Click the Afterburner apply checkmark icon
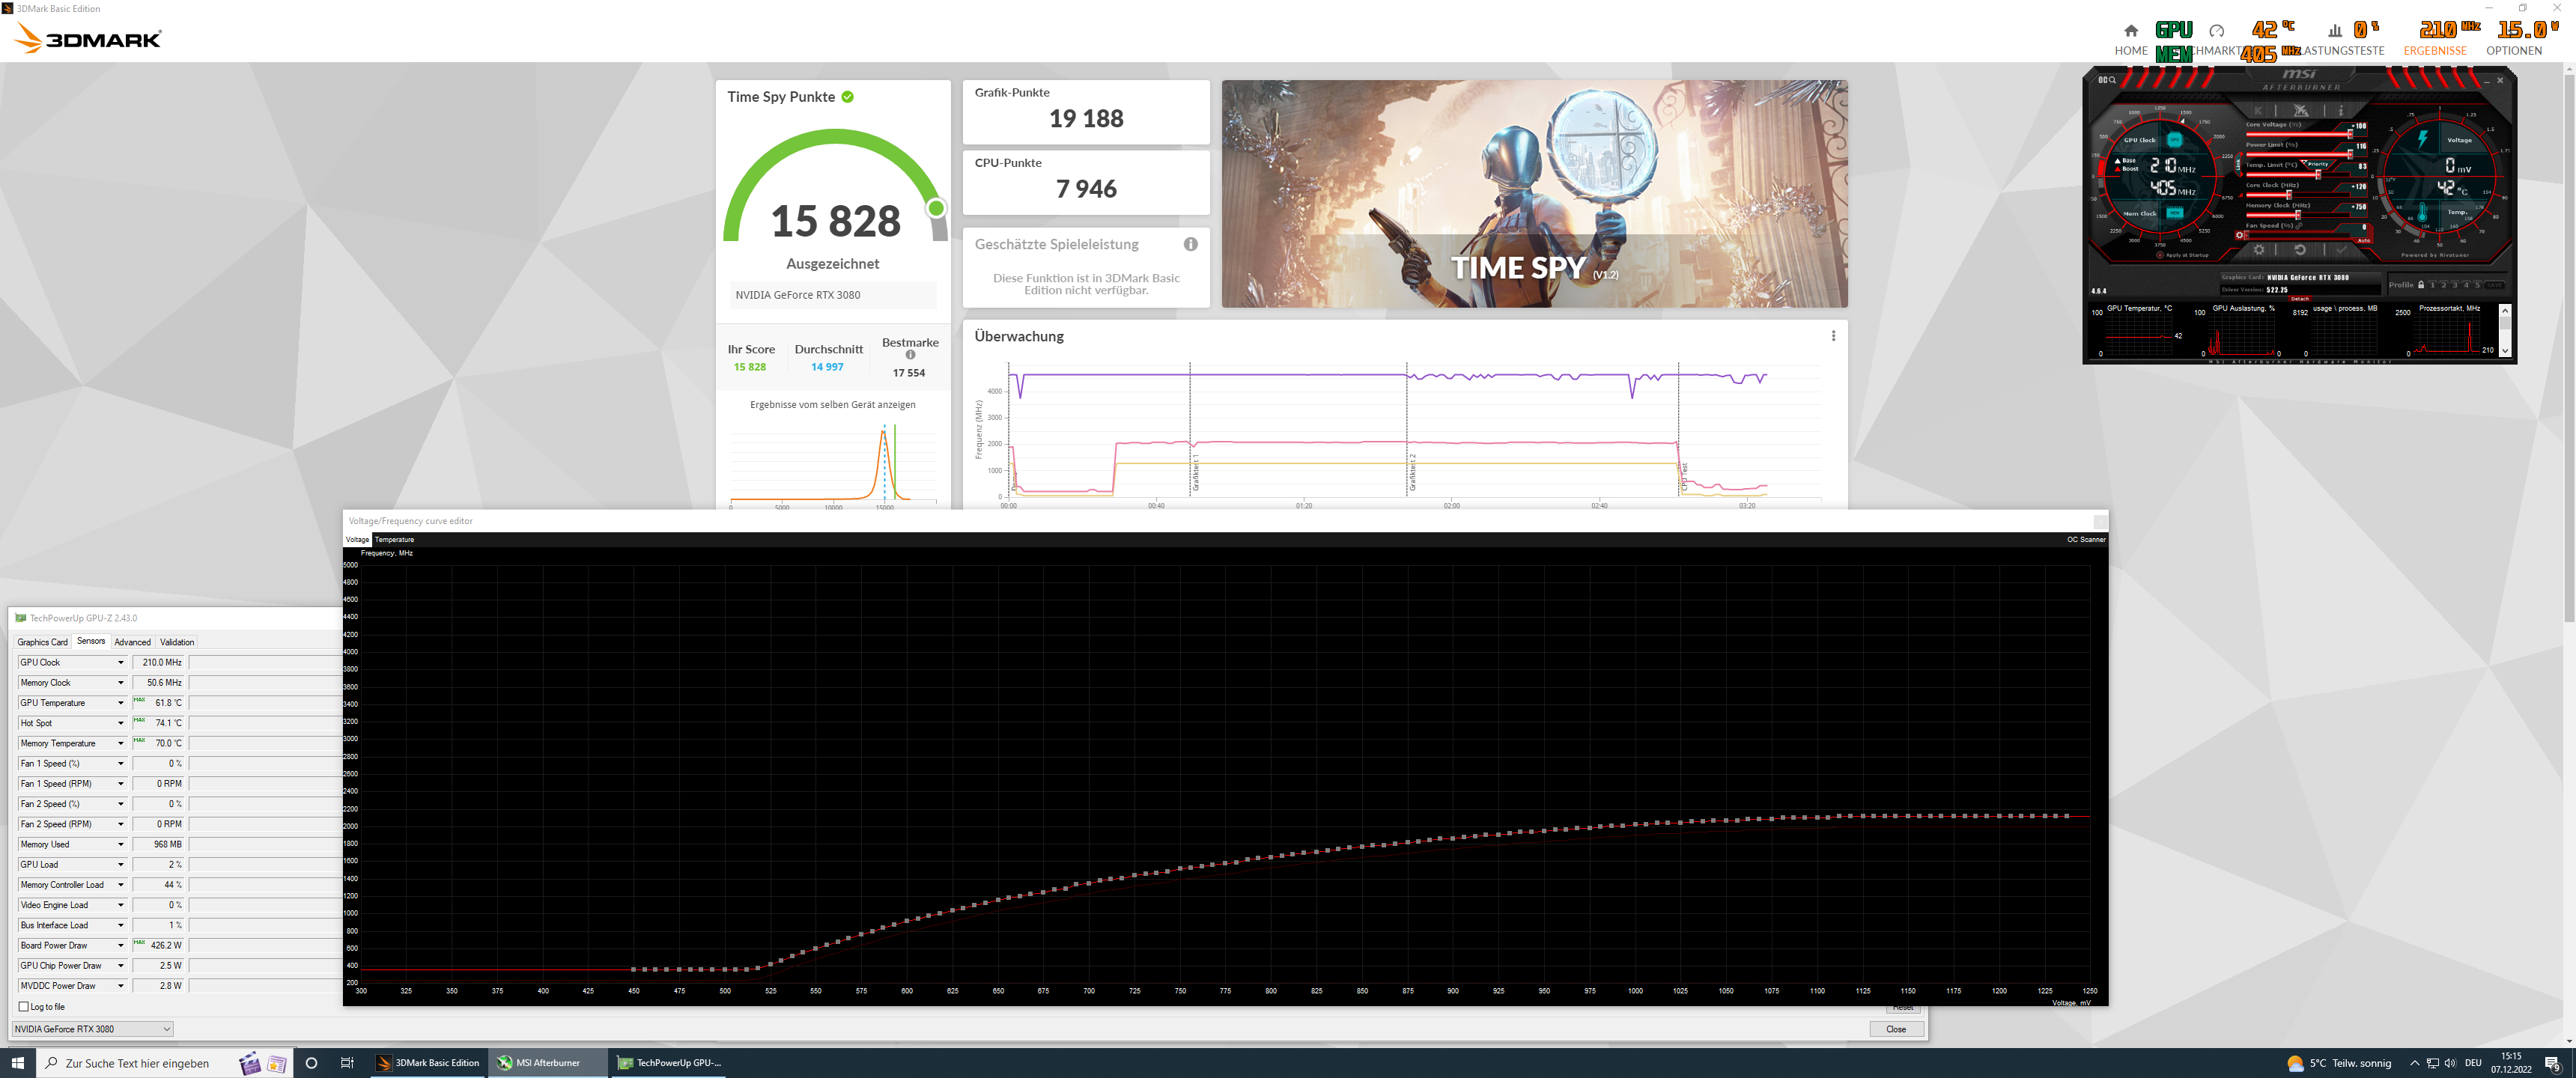 click(2342, 249)
